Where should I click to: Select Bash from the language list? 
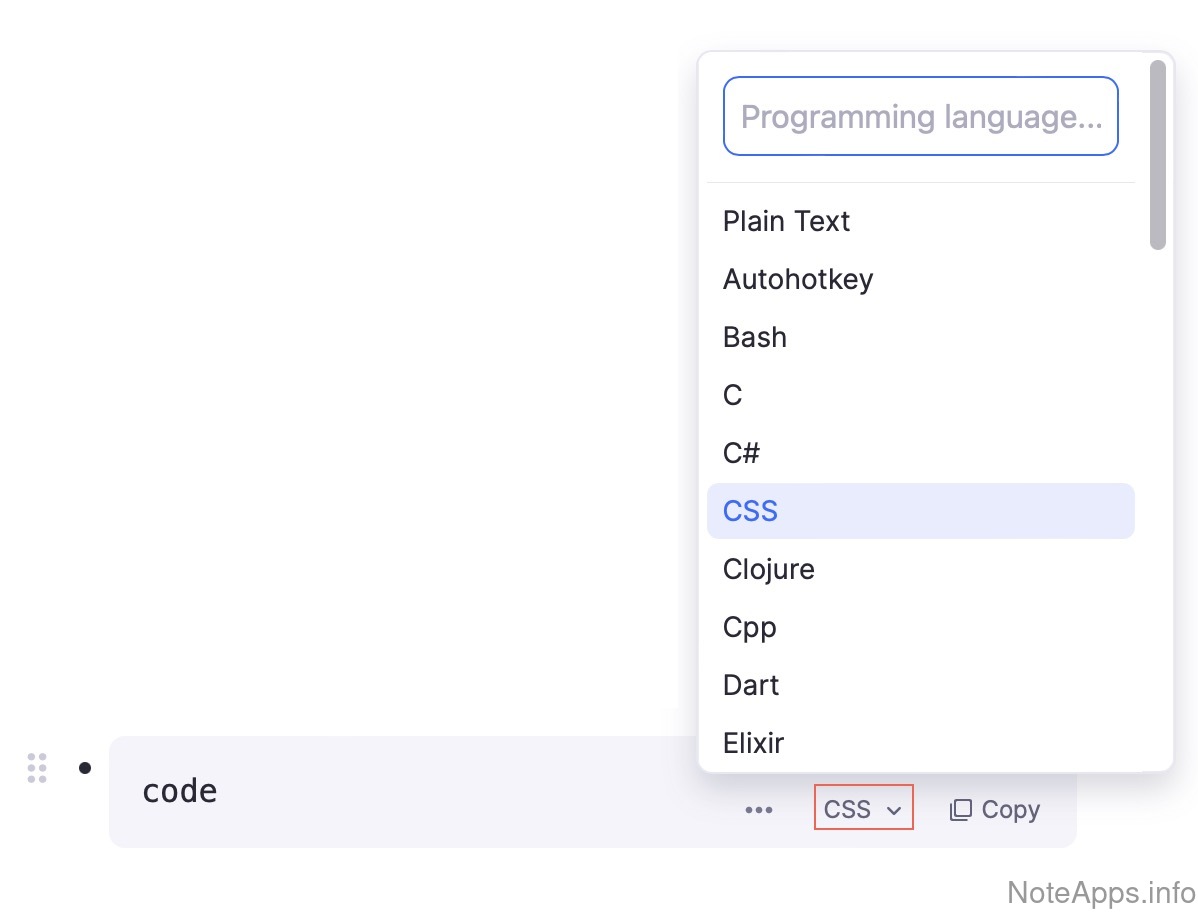coord(755,337)
